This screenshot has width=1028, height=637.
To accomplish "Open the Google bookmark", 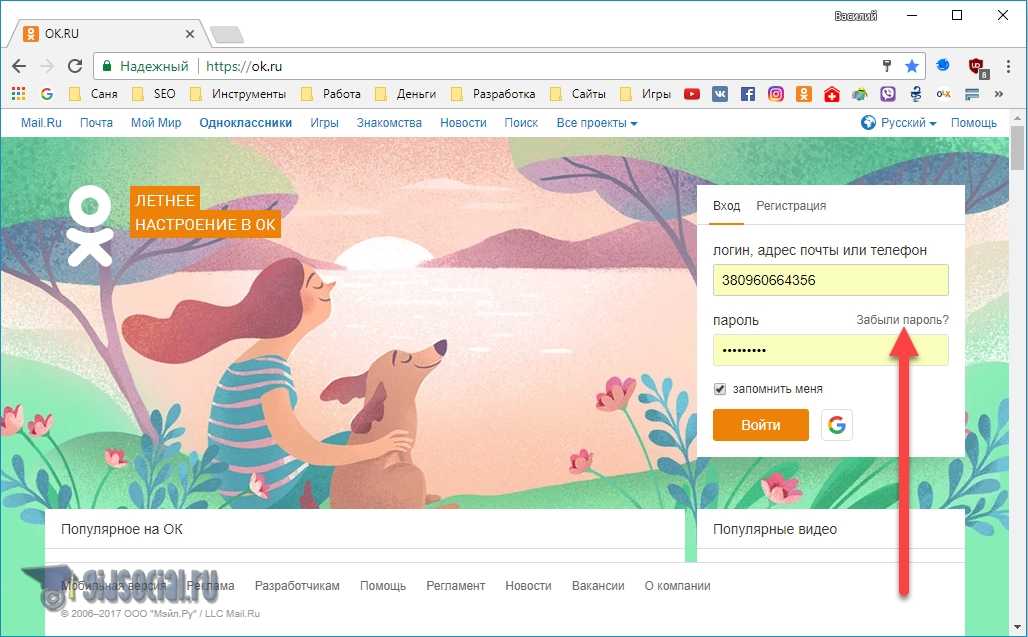I will [47, 94].
